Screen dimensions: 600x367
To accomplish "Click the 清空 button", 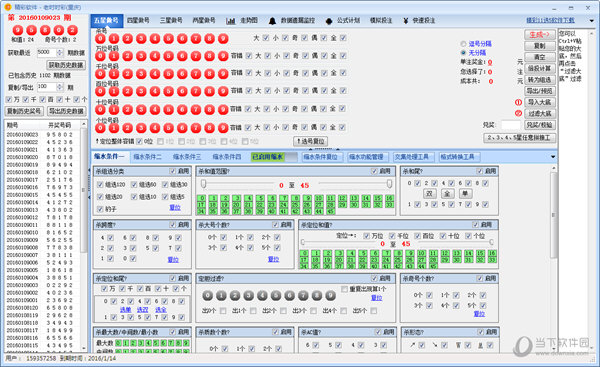I will (x=540, y=57).
